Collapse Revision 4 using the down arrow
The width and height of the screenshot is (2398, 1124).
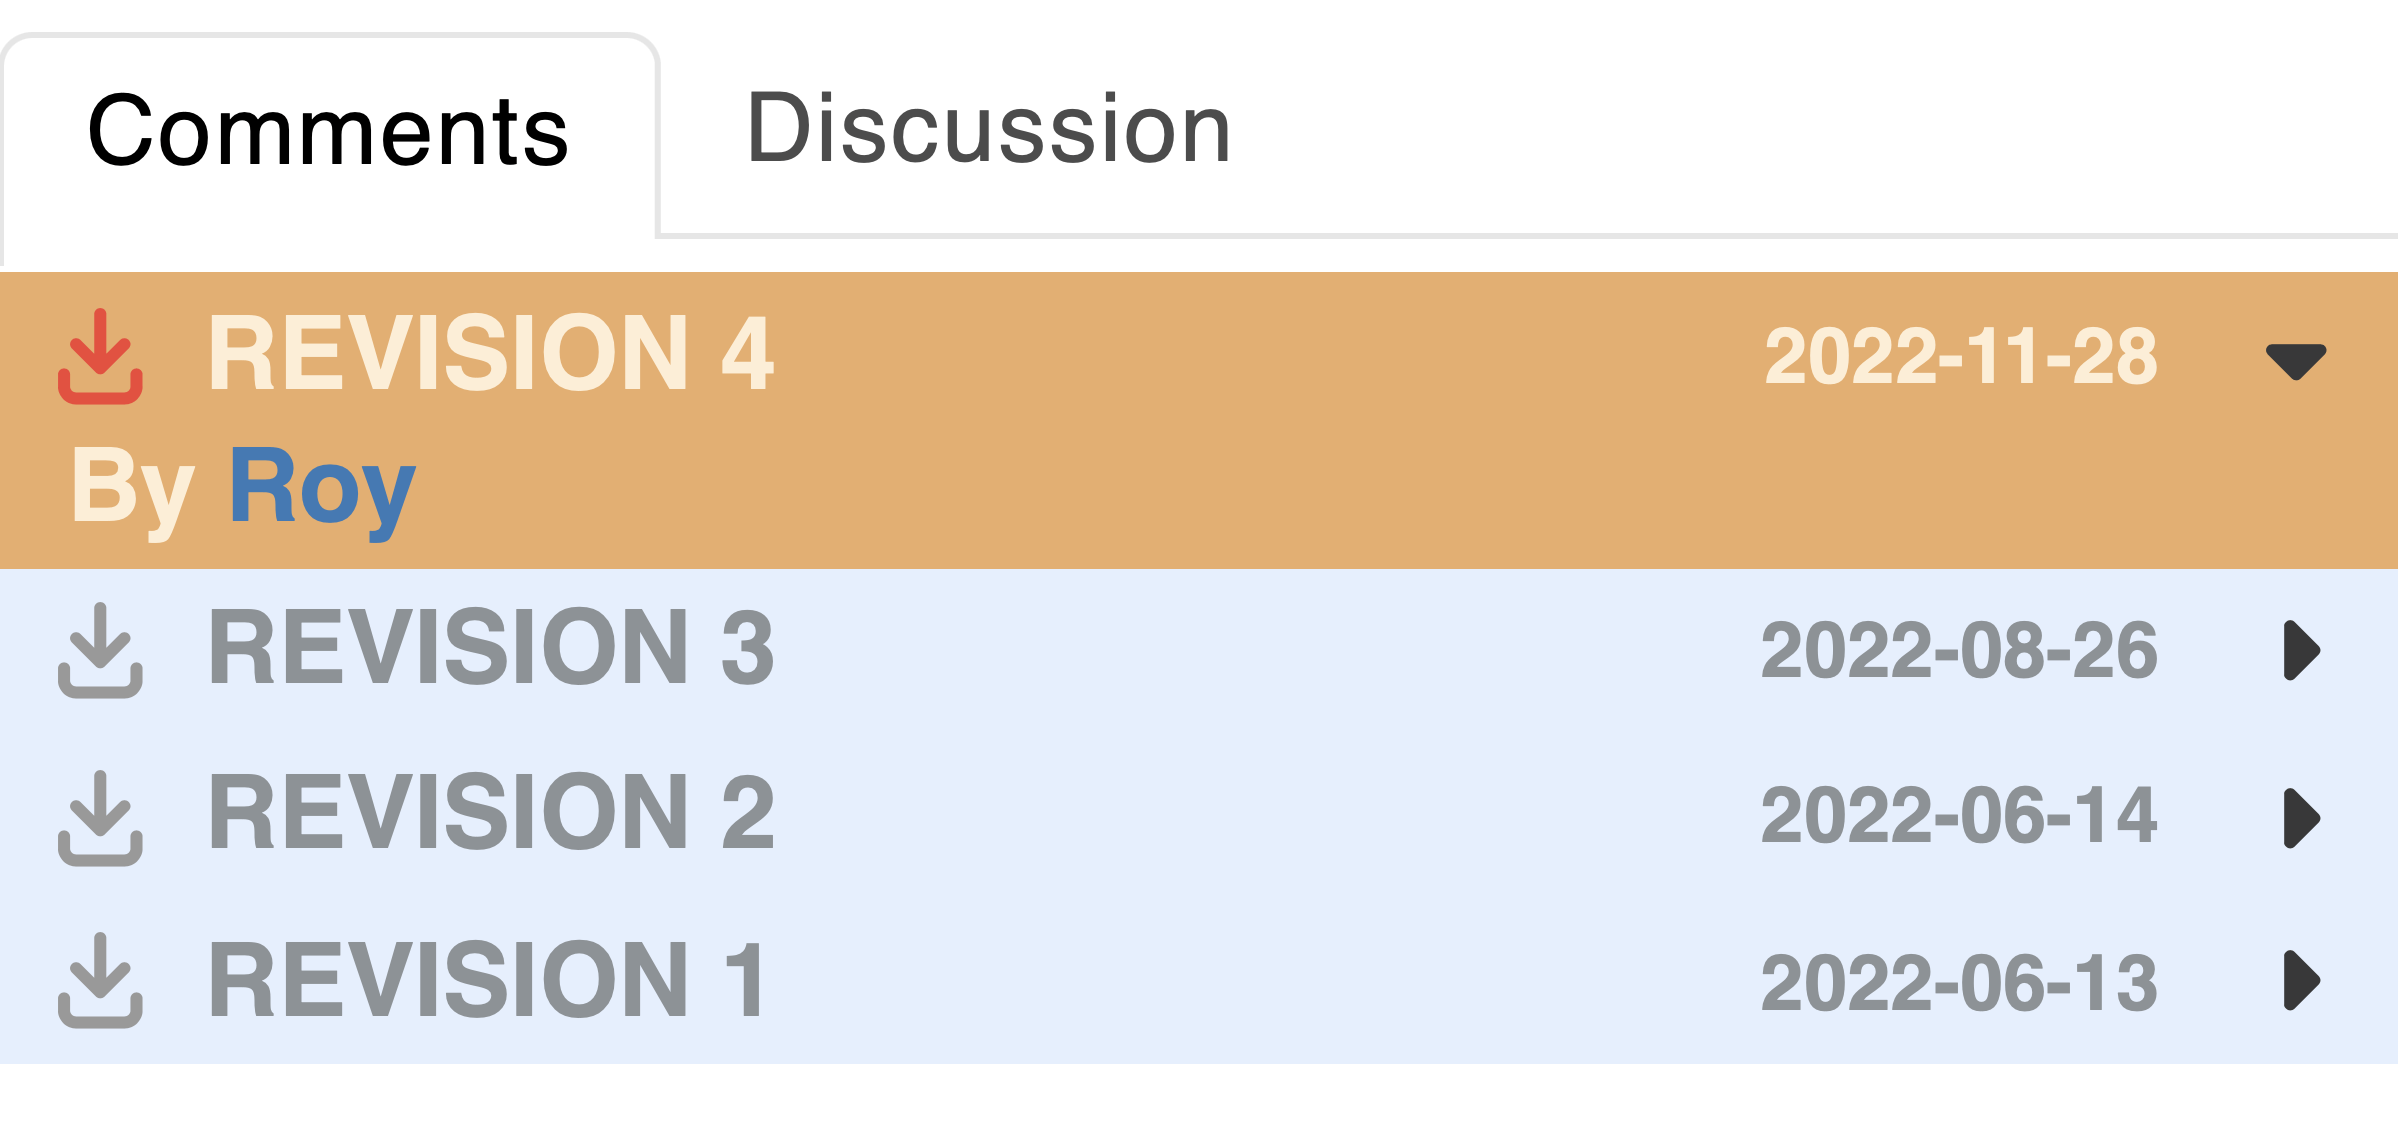[x=2296, y=361]
